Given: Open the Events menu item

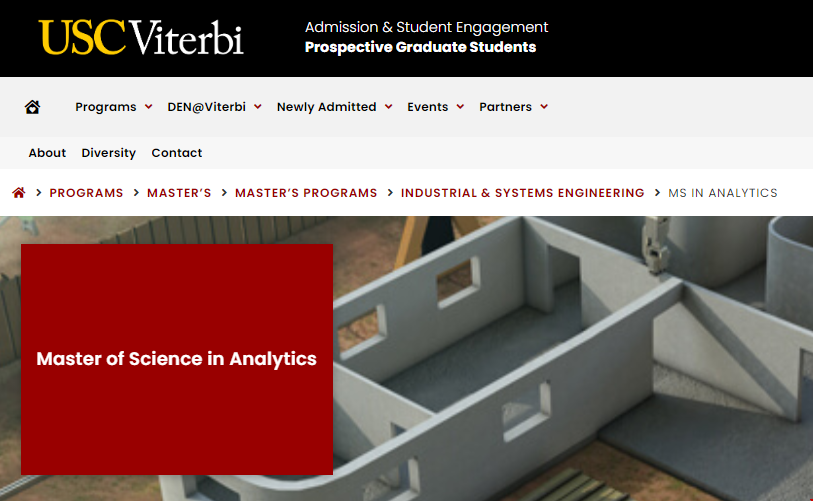Looking at the screenshot, I should (x=427, y=107).
